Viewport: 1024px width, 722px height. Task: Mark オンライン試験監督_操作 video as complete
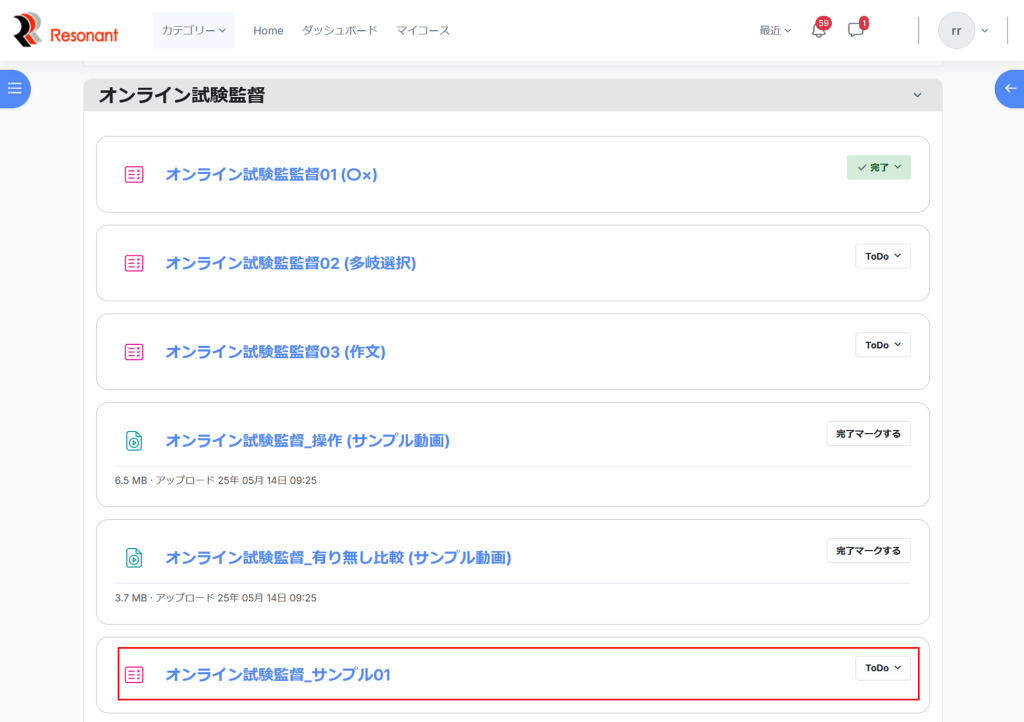(x=868, y=434)
